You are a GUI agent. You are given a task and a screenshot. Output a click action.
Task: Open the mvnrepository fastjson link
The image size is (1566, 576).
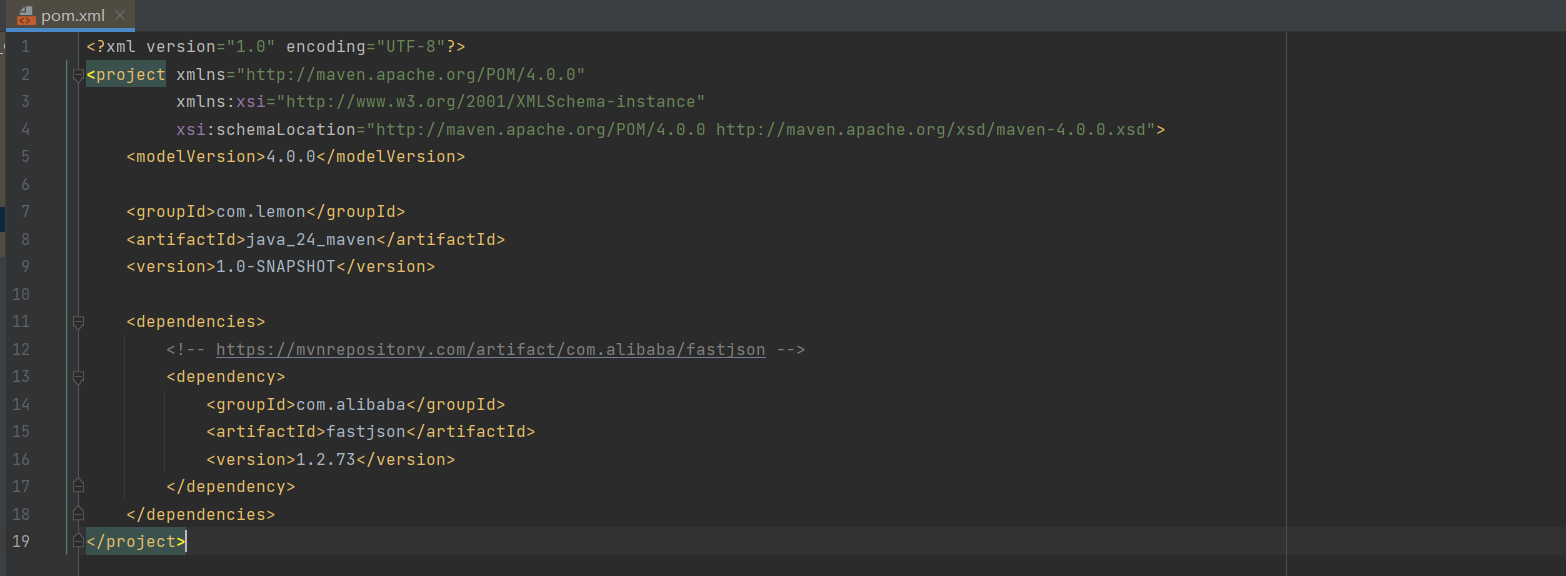[x=490, y=349]
